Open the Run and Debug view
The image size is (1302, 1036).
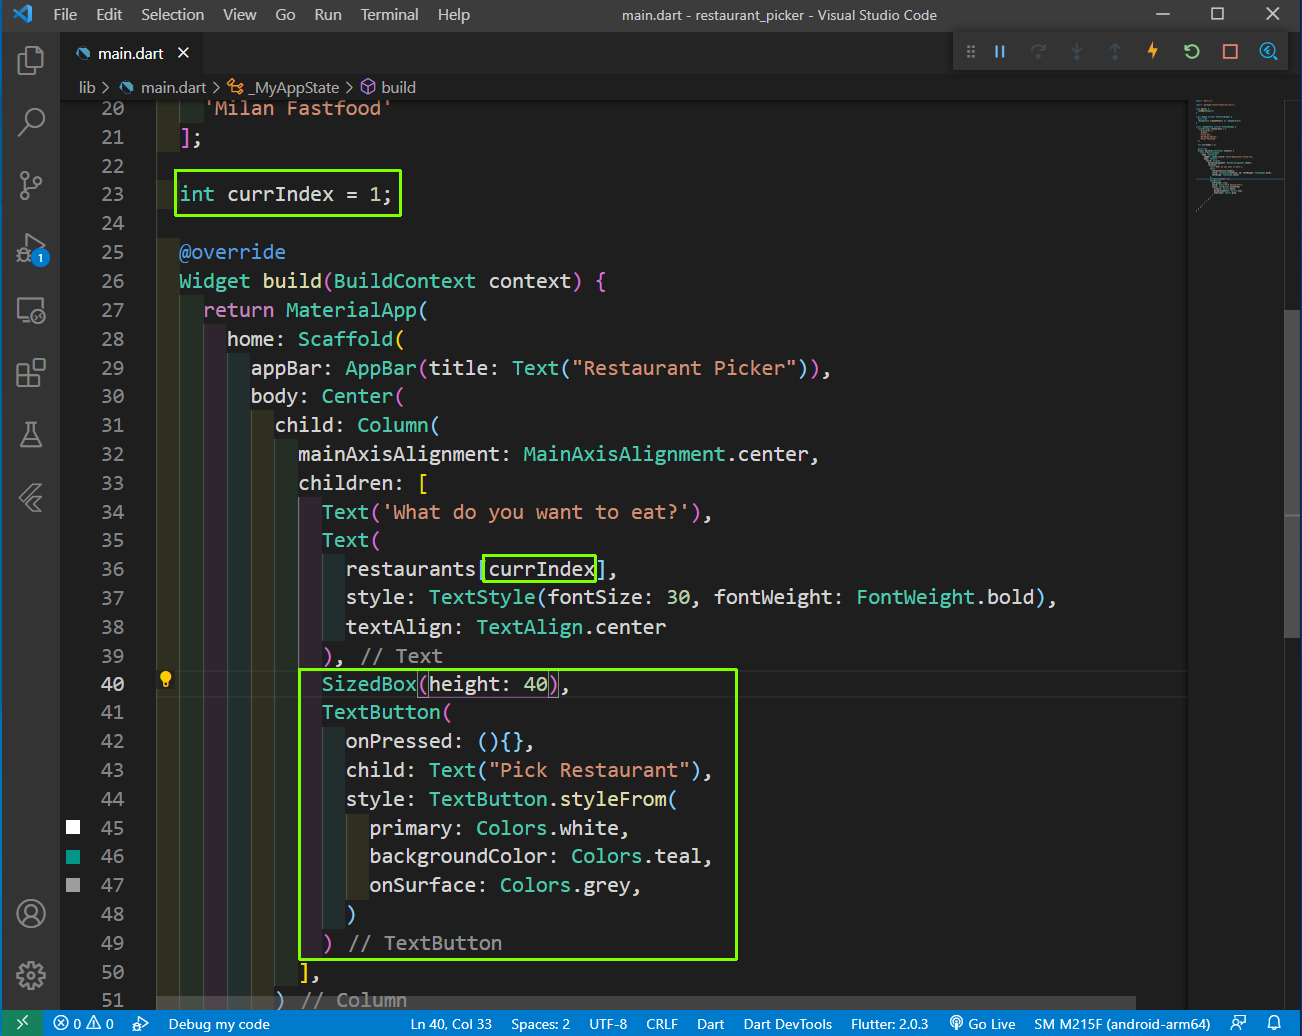tap(31, 248)
